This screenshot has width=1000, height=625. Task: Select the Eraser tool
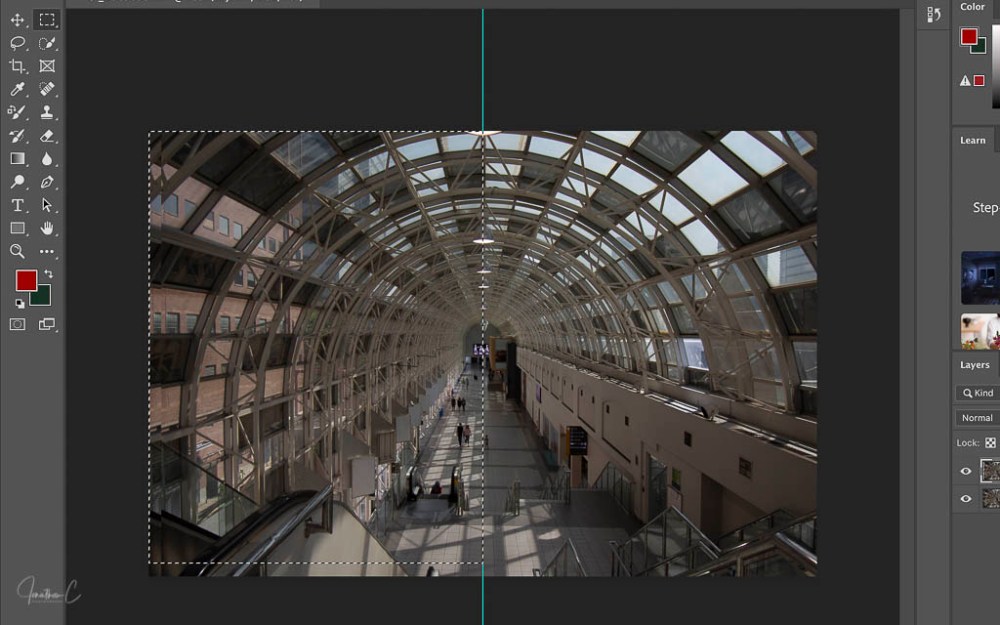(47, 136)
